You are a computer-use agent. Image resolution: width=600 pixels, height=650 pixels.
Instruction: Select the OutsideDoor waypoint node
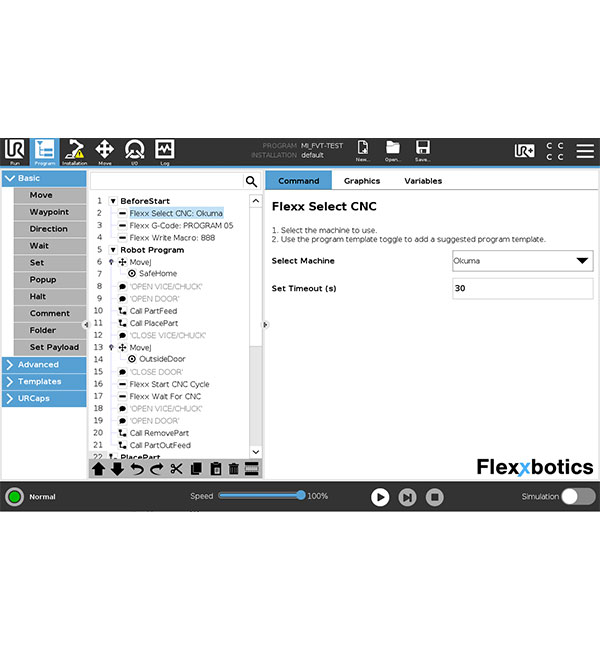coord(162,359)
